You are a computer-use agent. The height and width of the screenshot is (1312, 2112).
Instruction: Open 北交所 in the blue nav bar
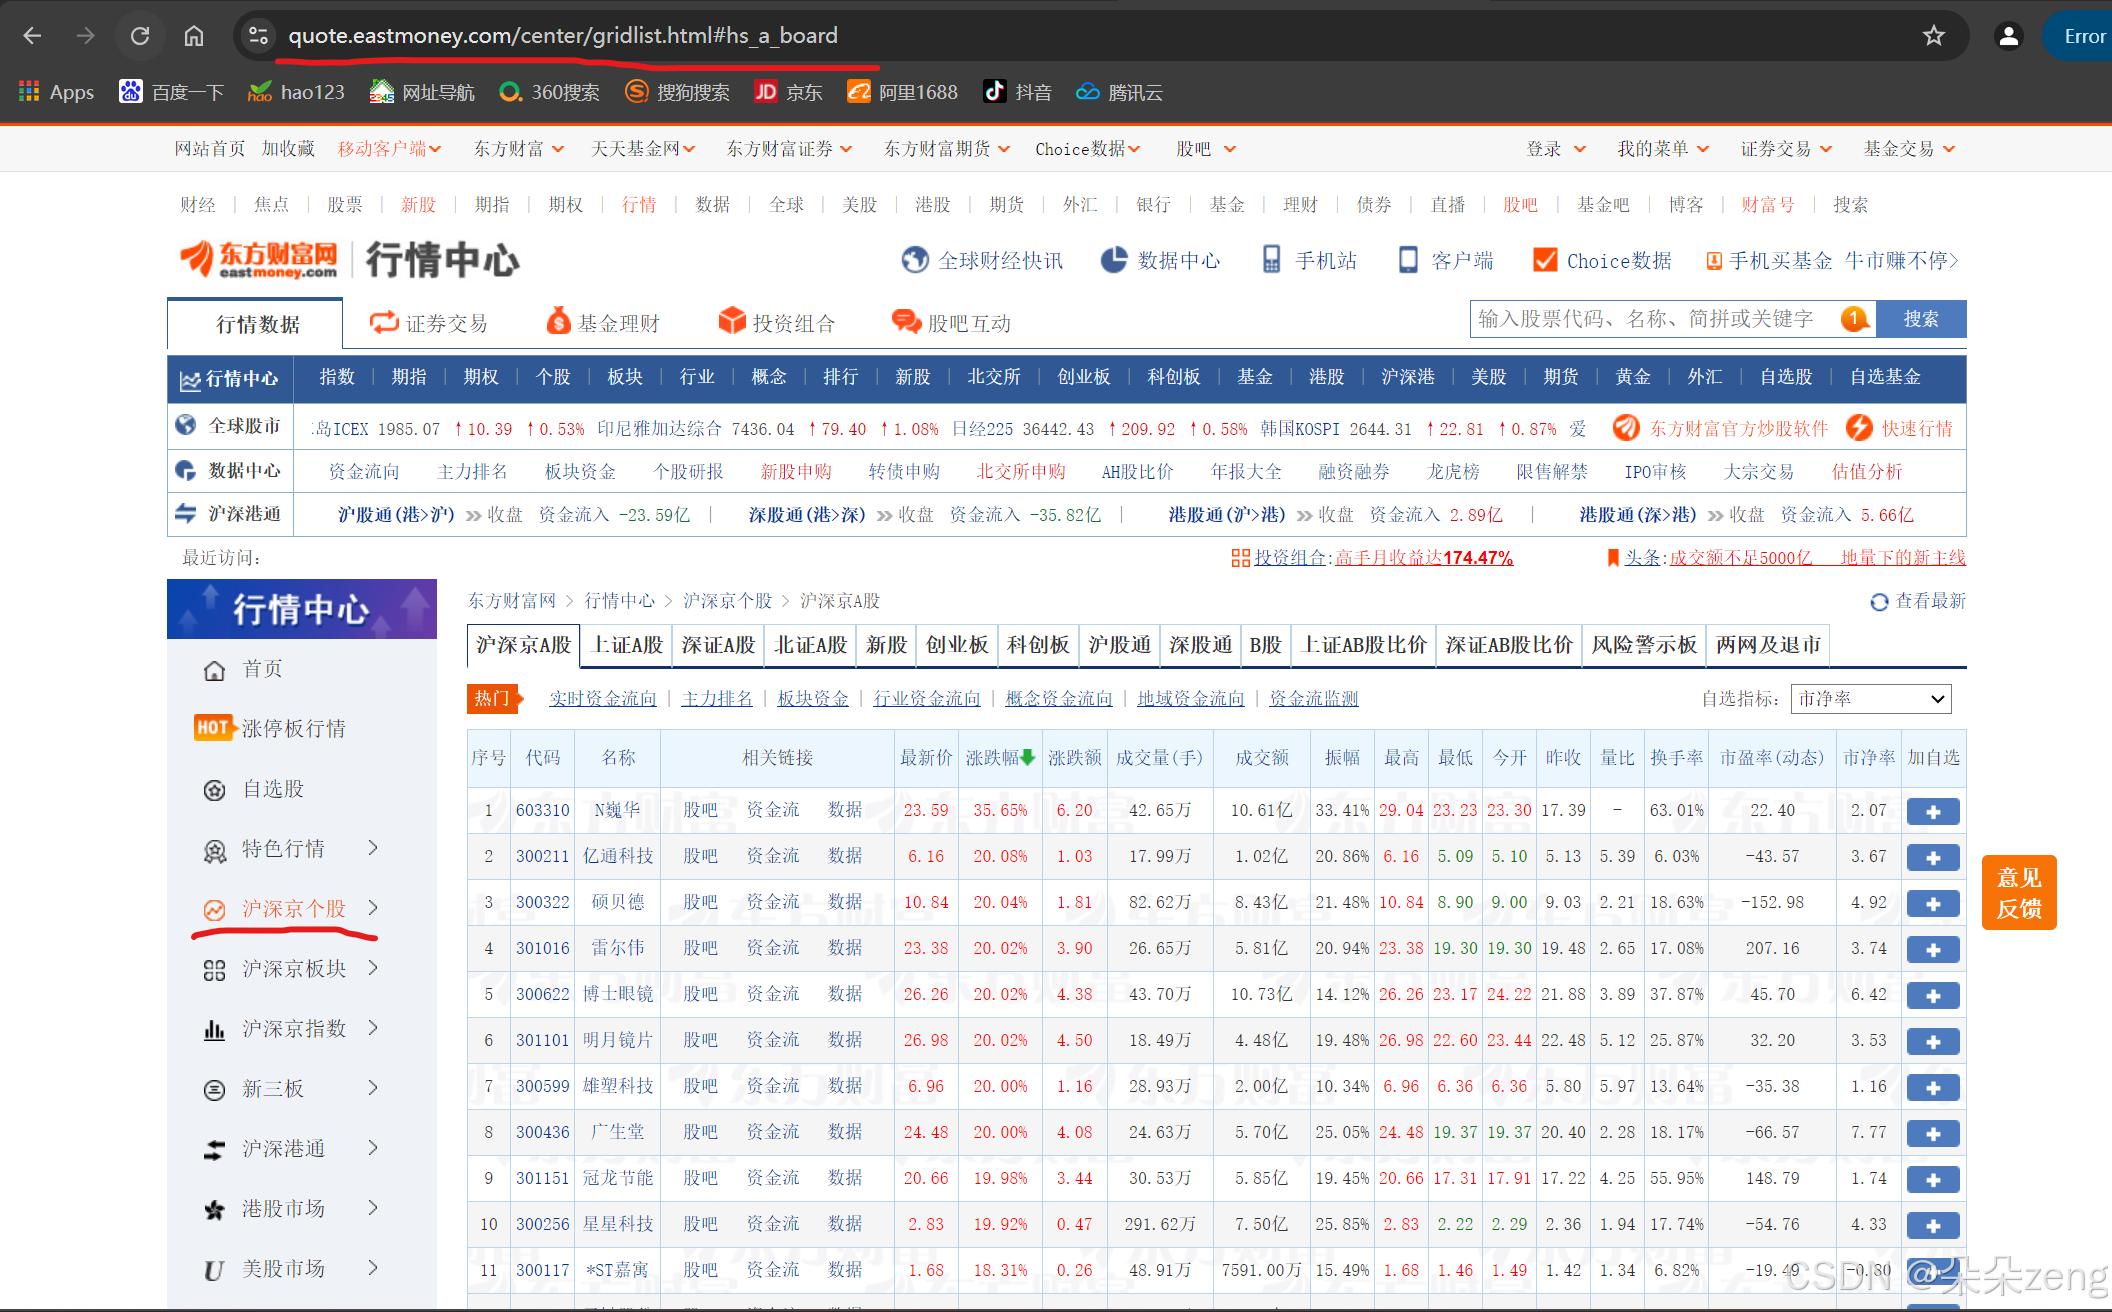994,377
